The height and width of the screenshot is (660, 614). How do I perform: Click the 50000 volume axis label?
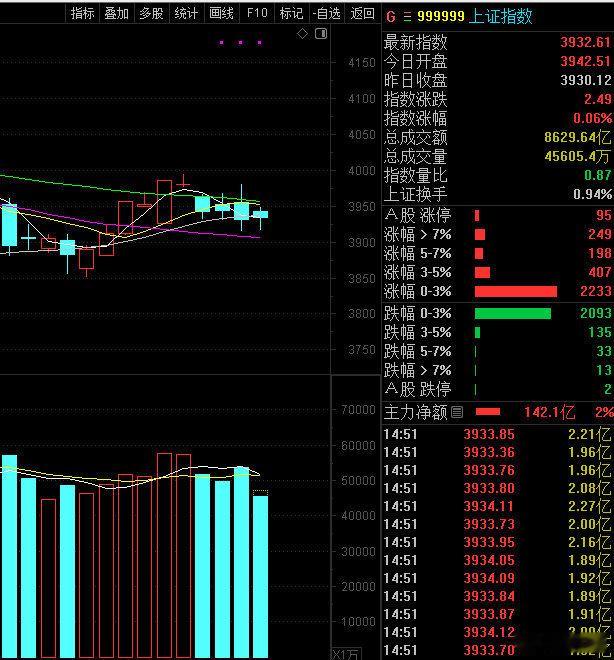point(358,481)
